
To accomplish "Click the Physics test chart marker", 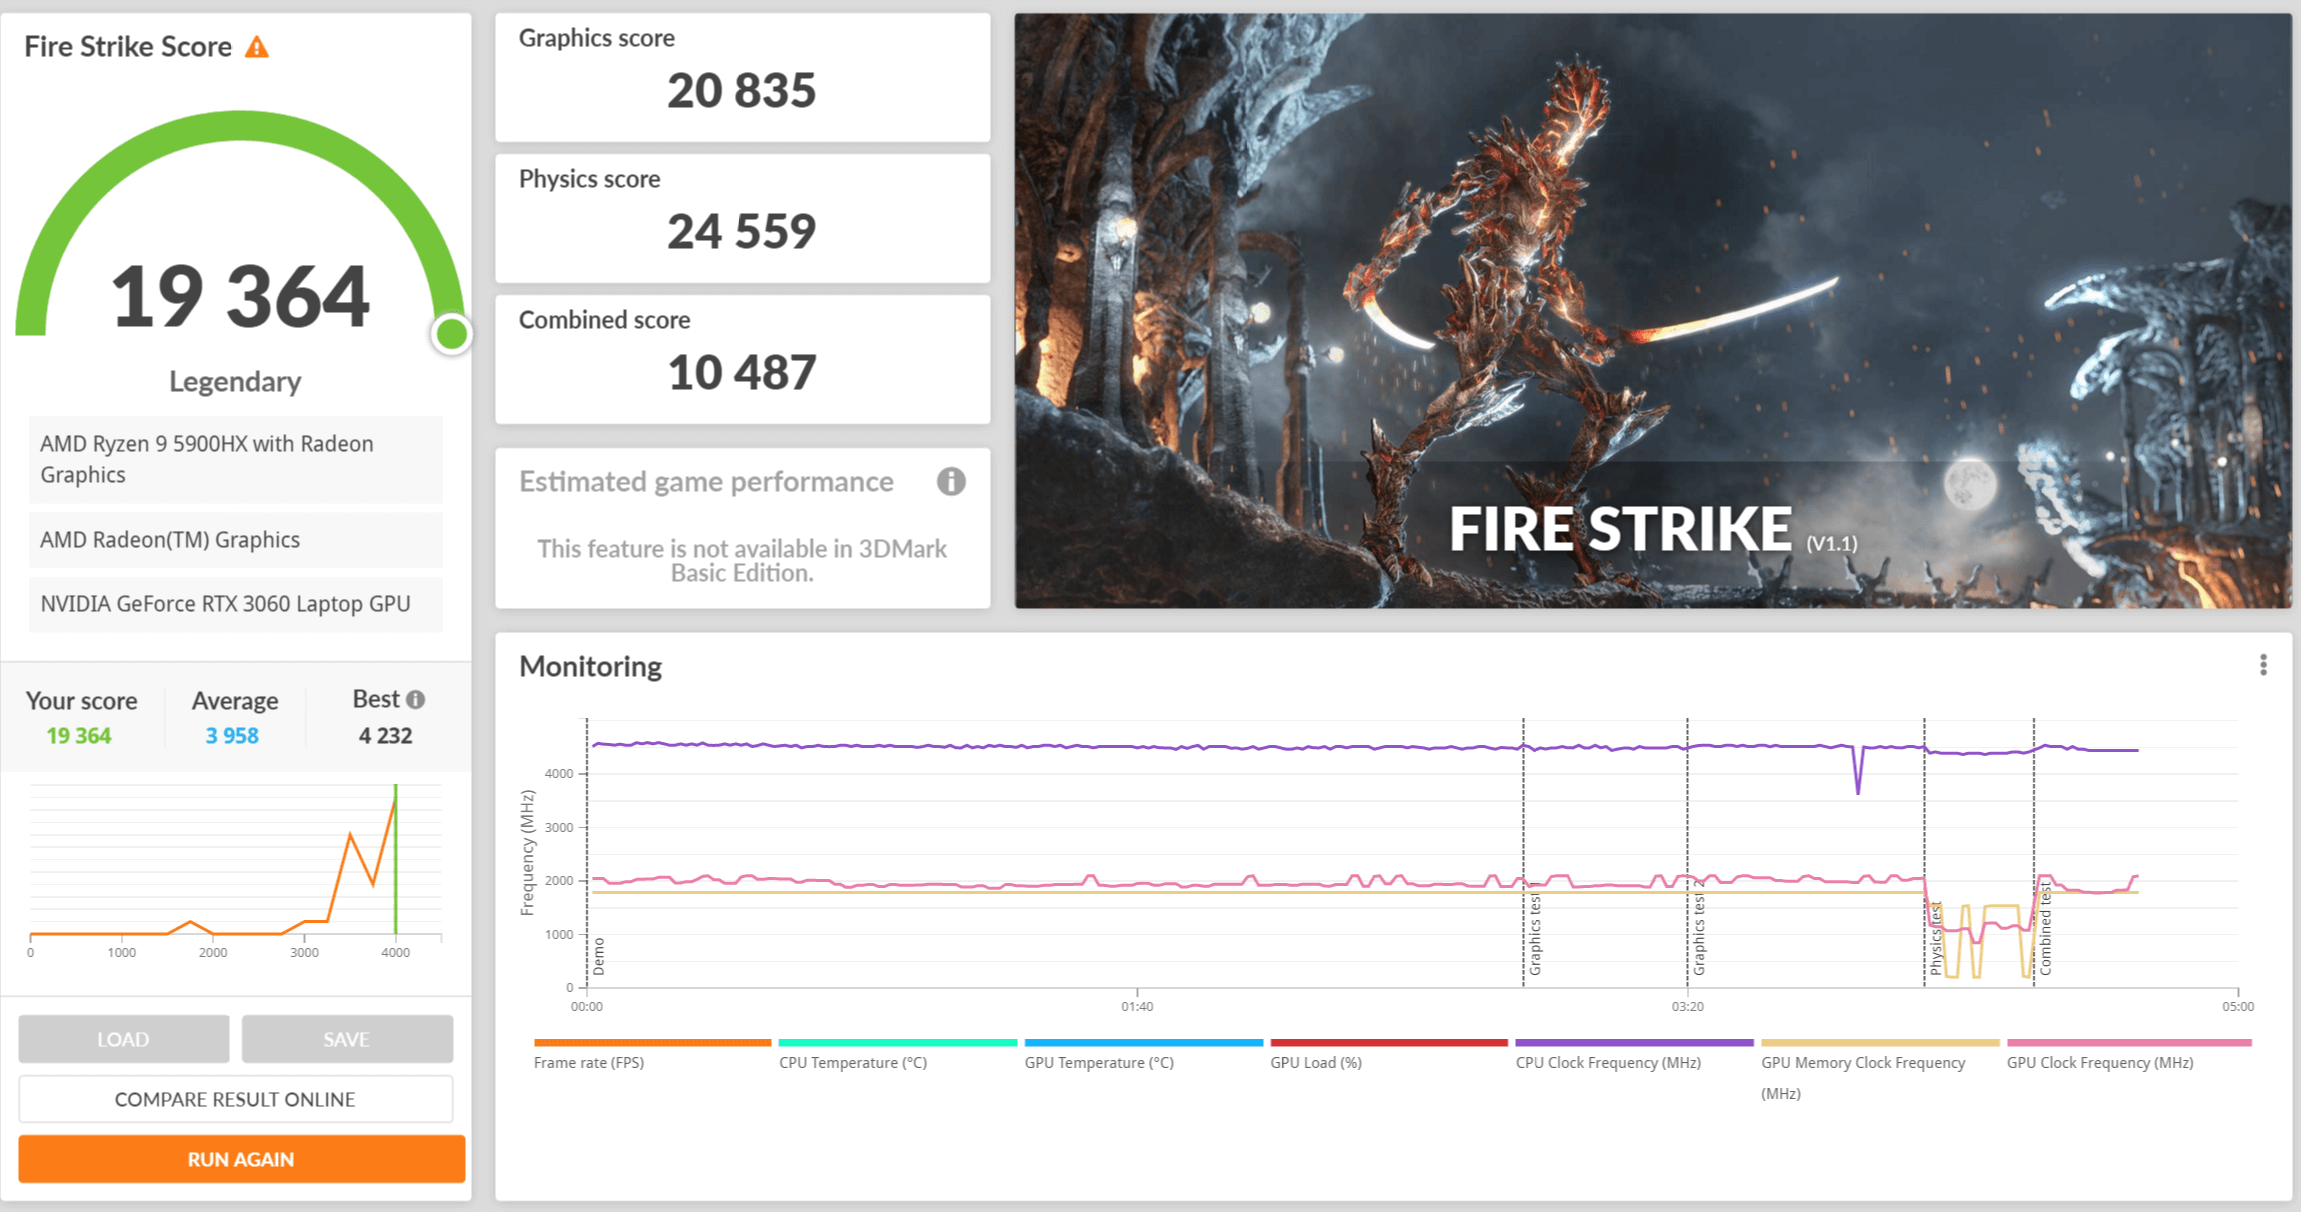I will [x=1936, y=938].
